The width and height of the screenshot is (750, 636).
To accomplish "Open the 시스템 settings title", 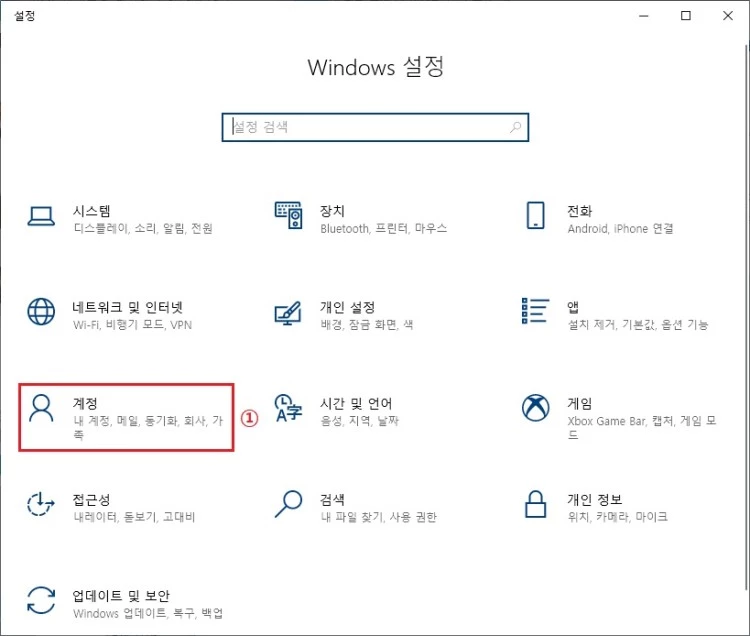I will (92, 211).
